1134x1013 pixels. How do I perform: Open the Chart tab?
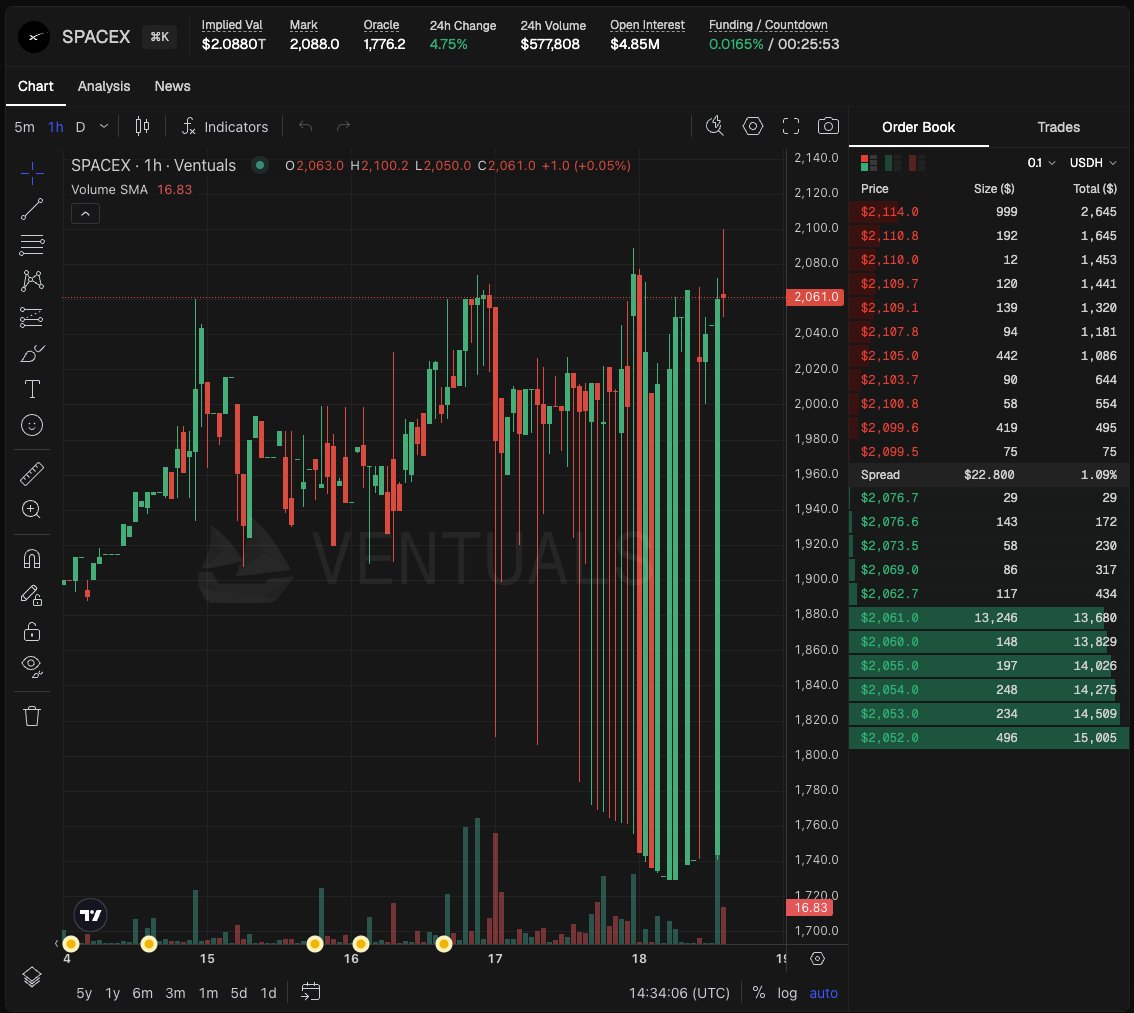pos(35,86)
